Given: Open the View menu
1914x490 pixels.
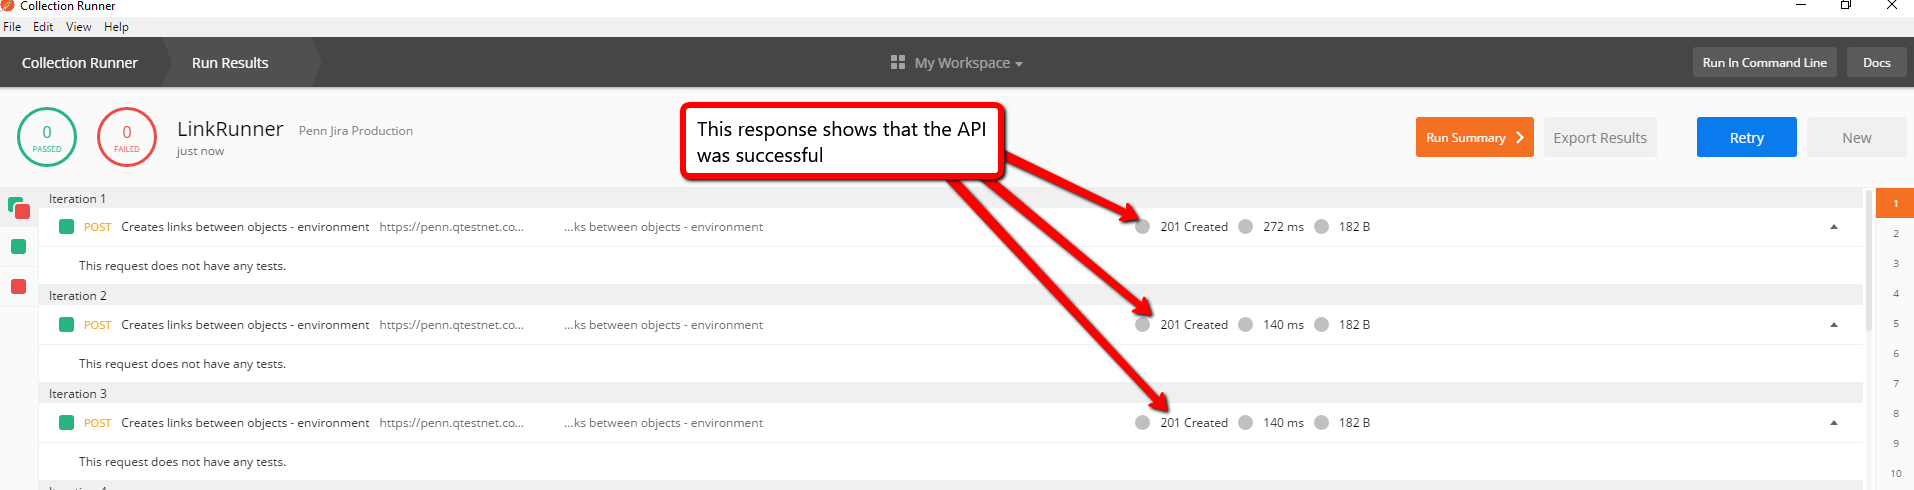Looking at the screenshot, I should [79, 27].
